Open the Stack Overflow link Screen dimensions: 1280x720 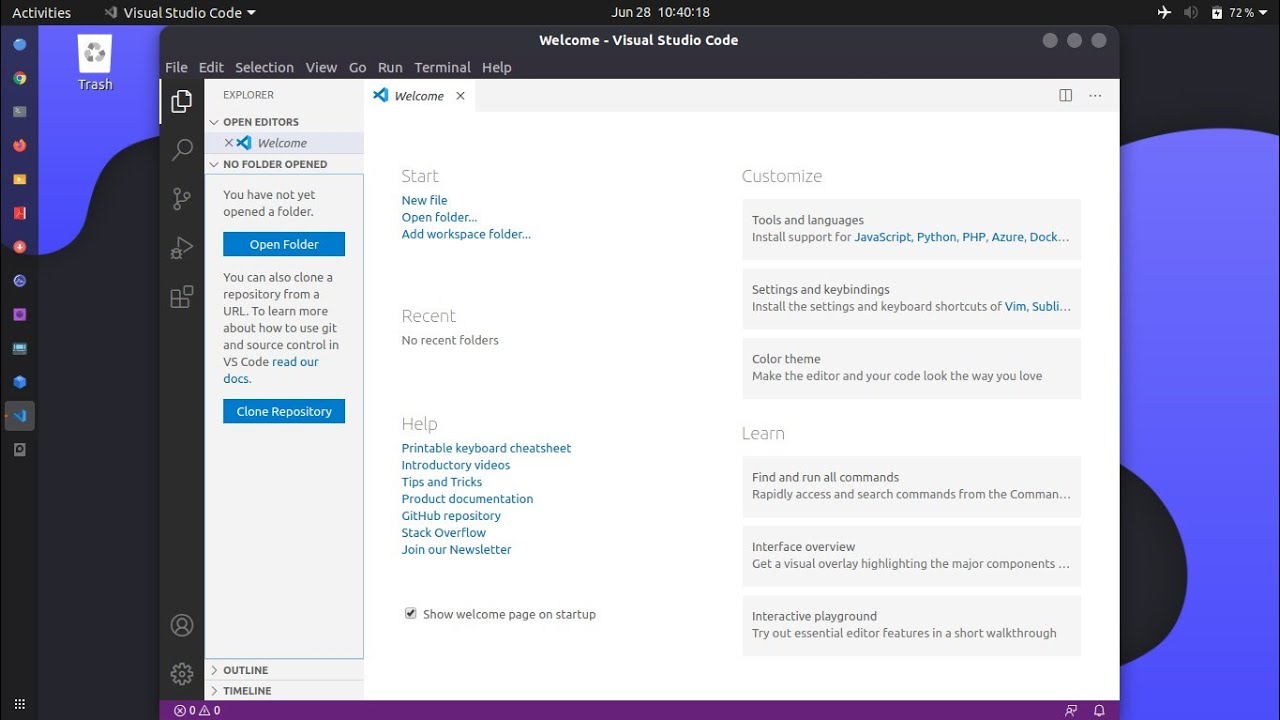443,533
